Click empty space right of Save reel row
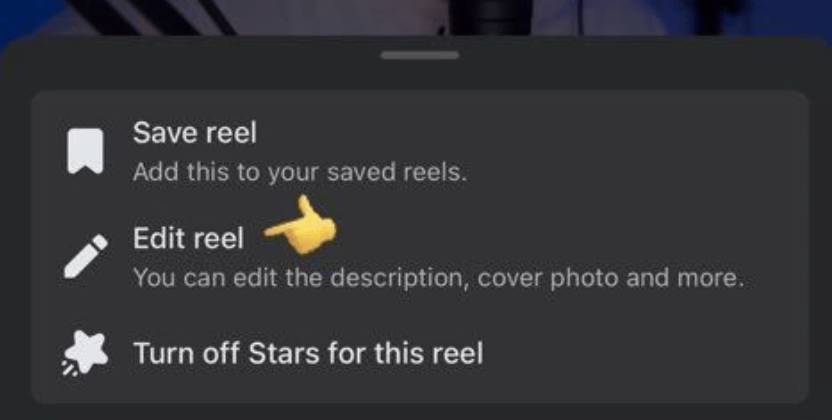The width and height of the screenshot is (832, 420). point(637,151)
